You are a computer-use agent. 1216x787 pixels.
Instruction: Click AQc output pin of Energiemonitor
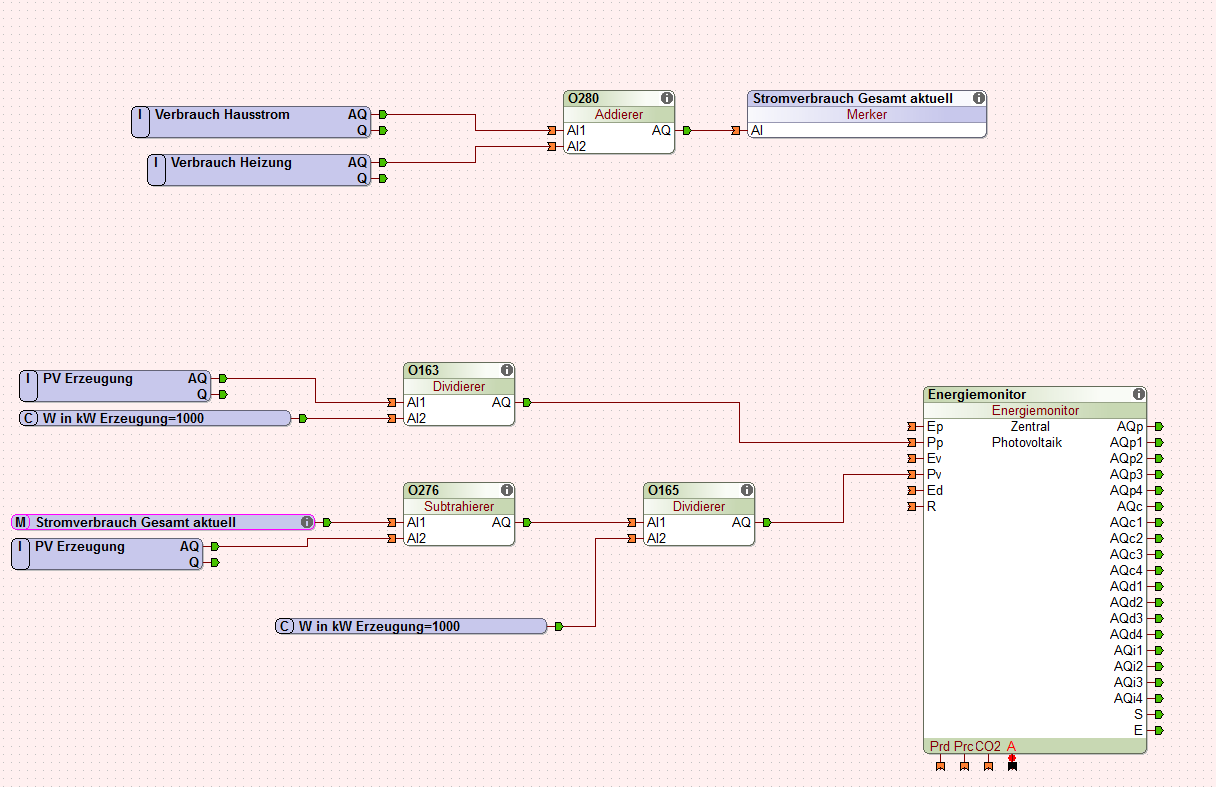pos(1157,506)
